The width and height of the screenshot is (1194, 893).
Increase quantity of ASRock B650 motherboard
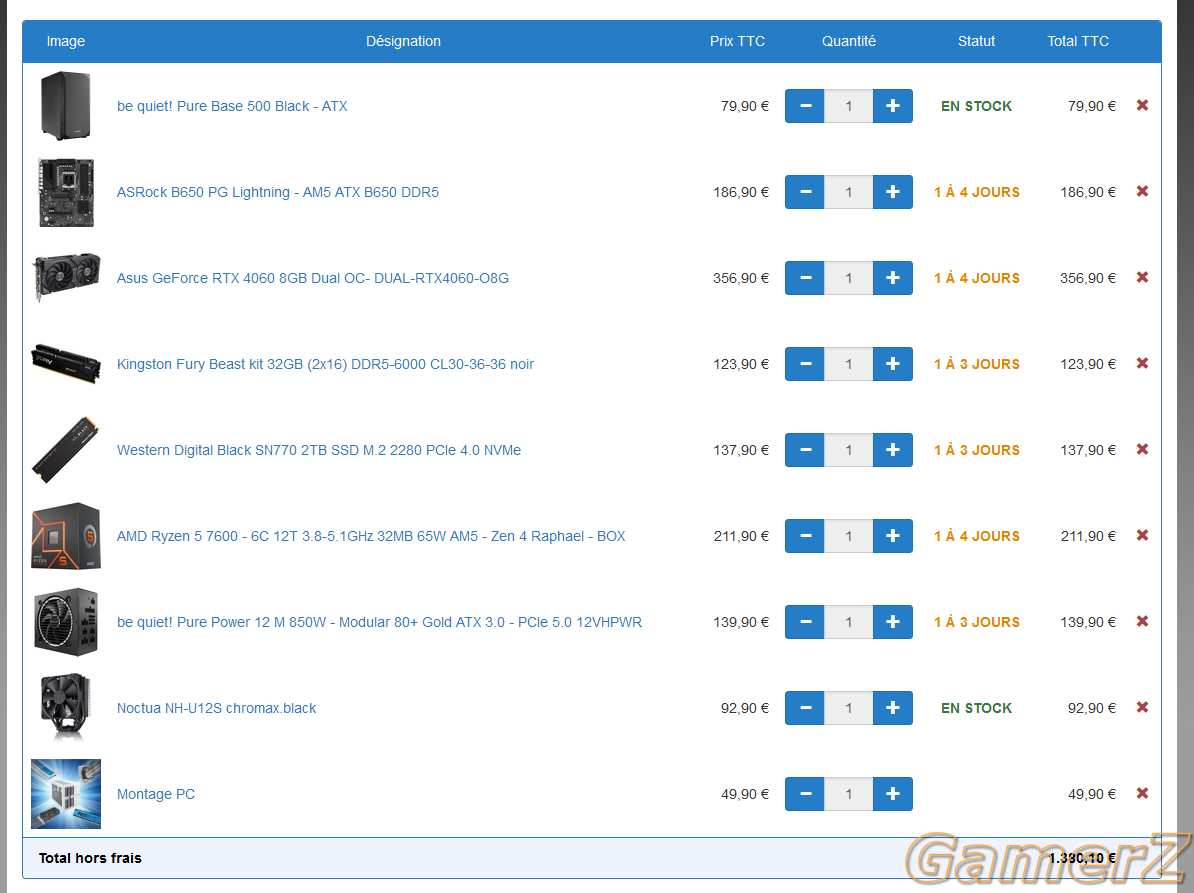point(892,192)
